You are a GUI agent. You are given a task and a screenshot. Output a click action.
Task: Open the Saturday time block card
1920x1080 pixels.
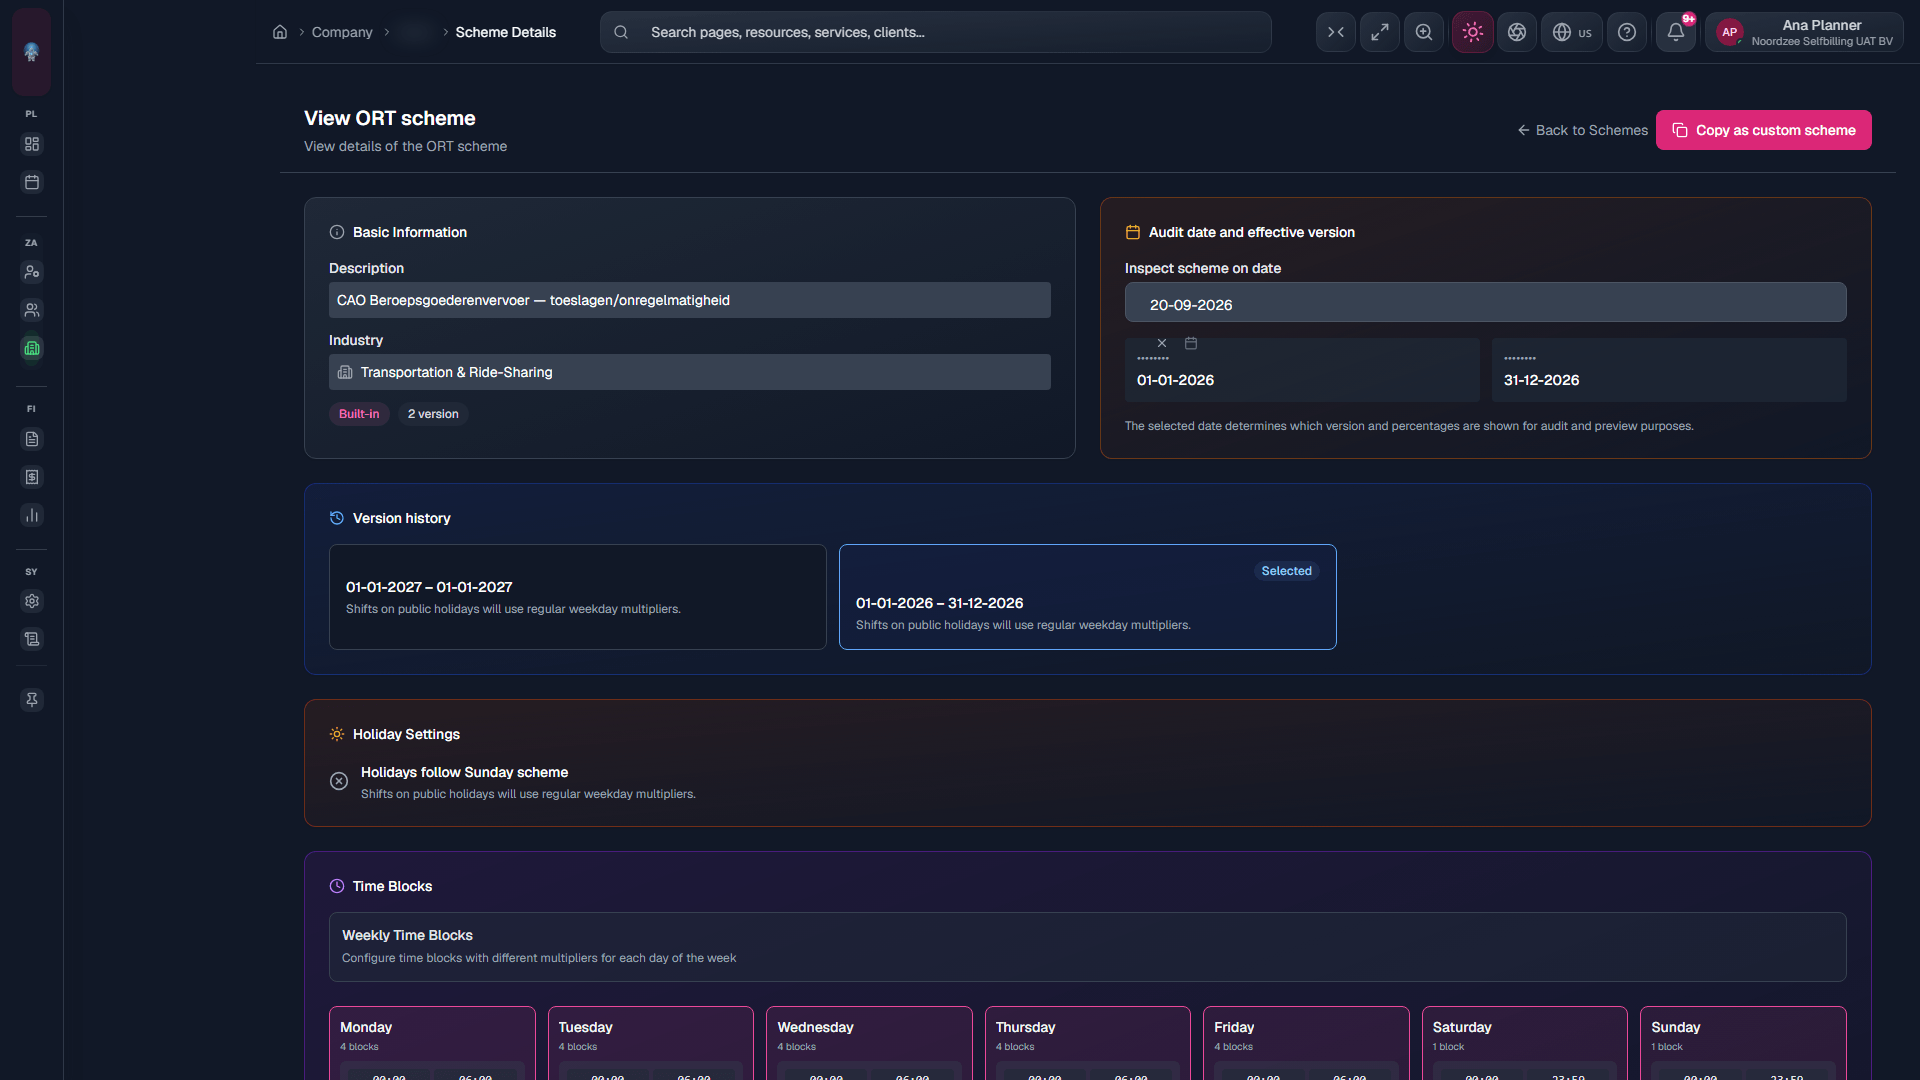(1525, 1043)
